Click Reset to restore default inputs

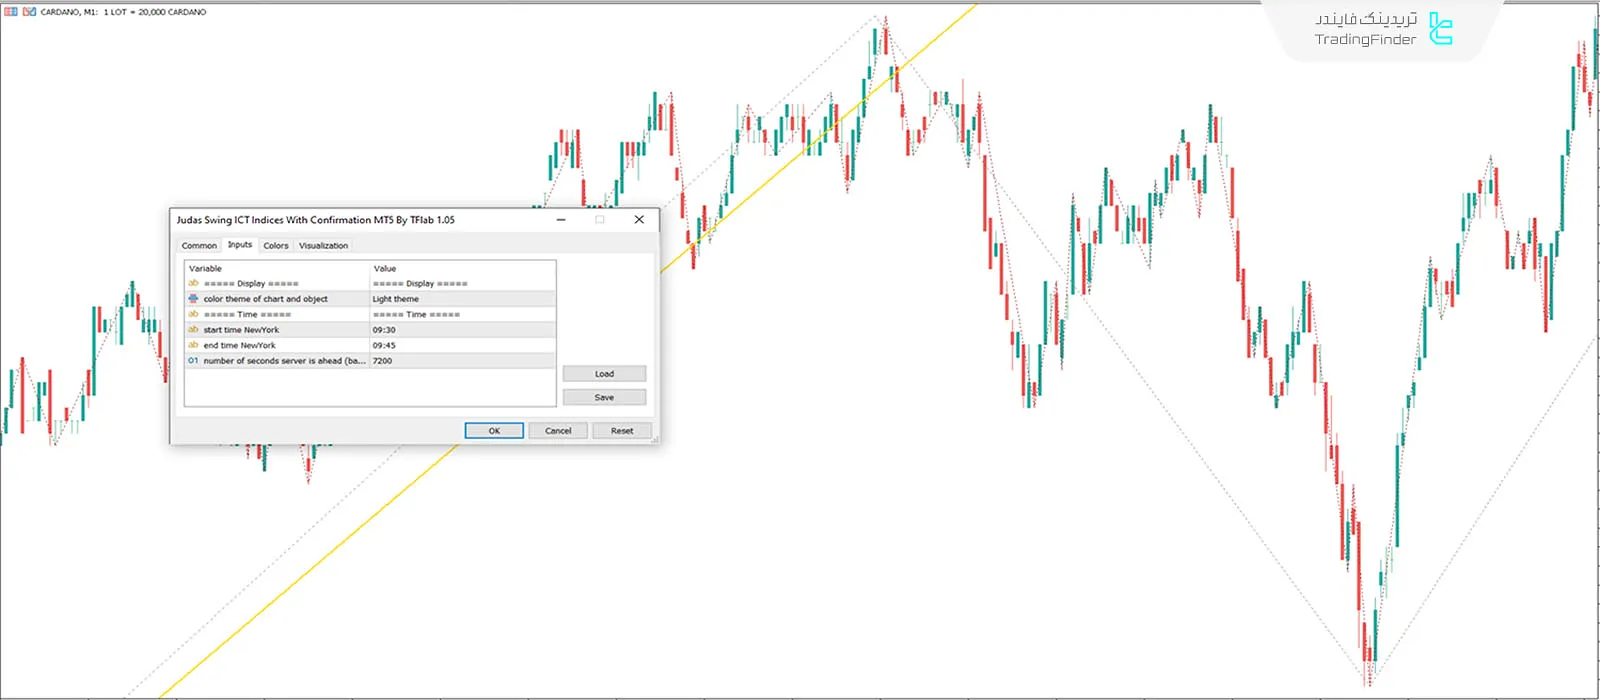622,431
